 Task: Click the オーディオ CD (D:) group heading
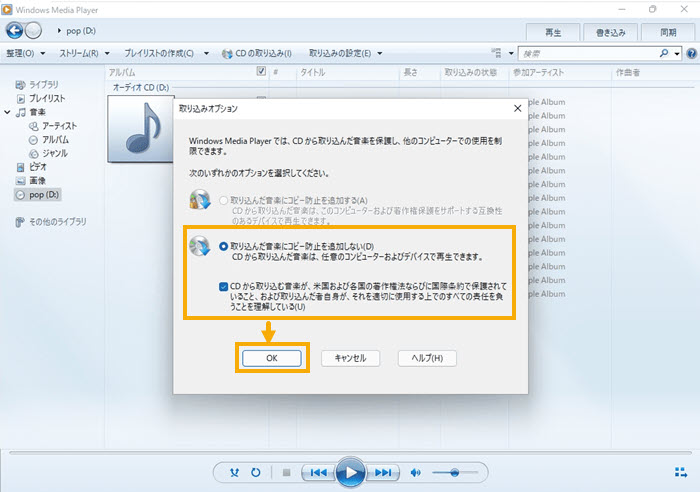(x=141, y=88)
